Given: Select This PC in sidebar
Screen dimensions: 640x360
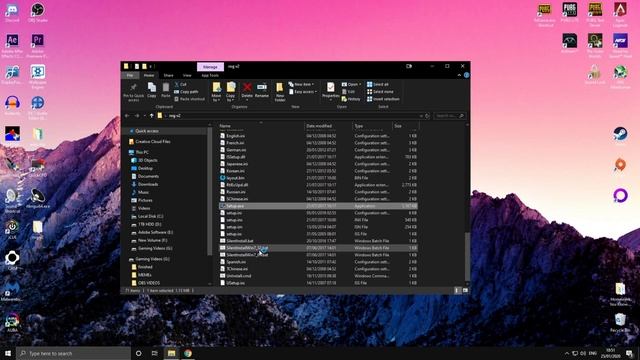Looking at the screenshot, I should [139, 152].
